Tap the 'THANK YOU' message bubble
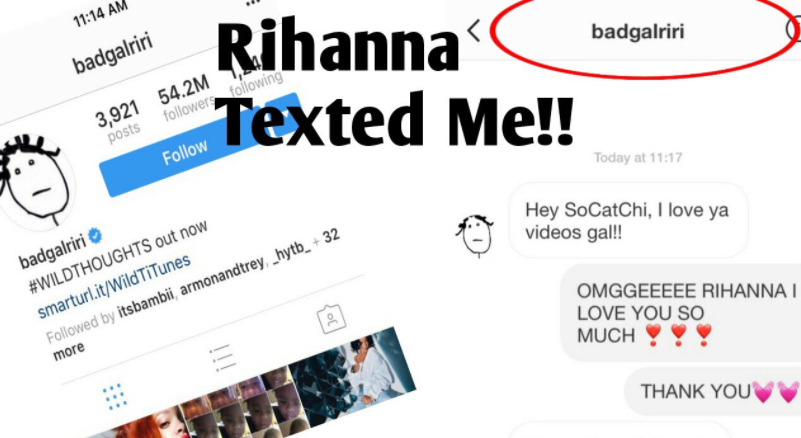 [x=713, y=391]
